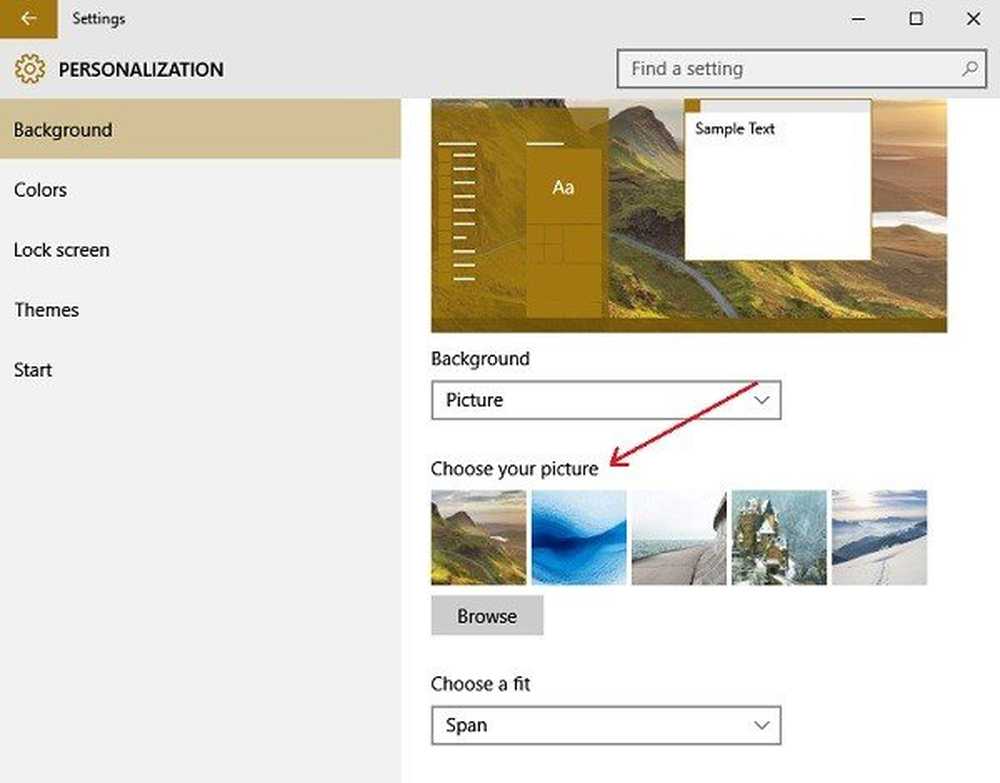The height and width of the screenshot is (783, 1000).
Task: Choose the snowy mountain slope picture
Action: 879,537
